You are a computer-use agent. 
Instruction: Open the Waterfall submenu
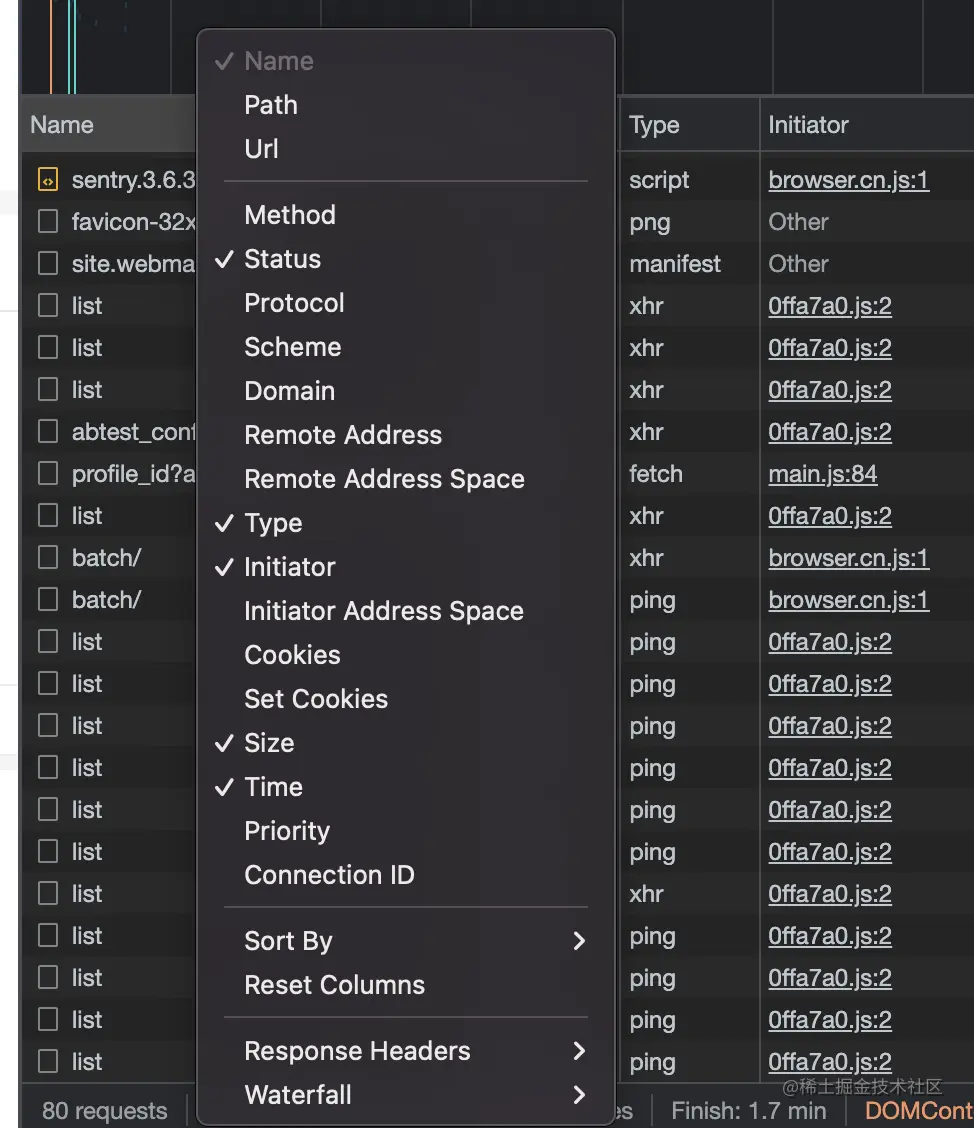(298, 1095)
